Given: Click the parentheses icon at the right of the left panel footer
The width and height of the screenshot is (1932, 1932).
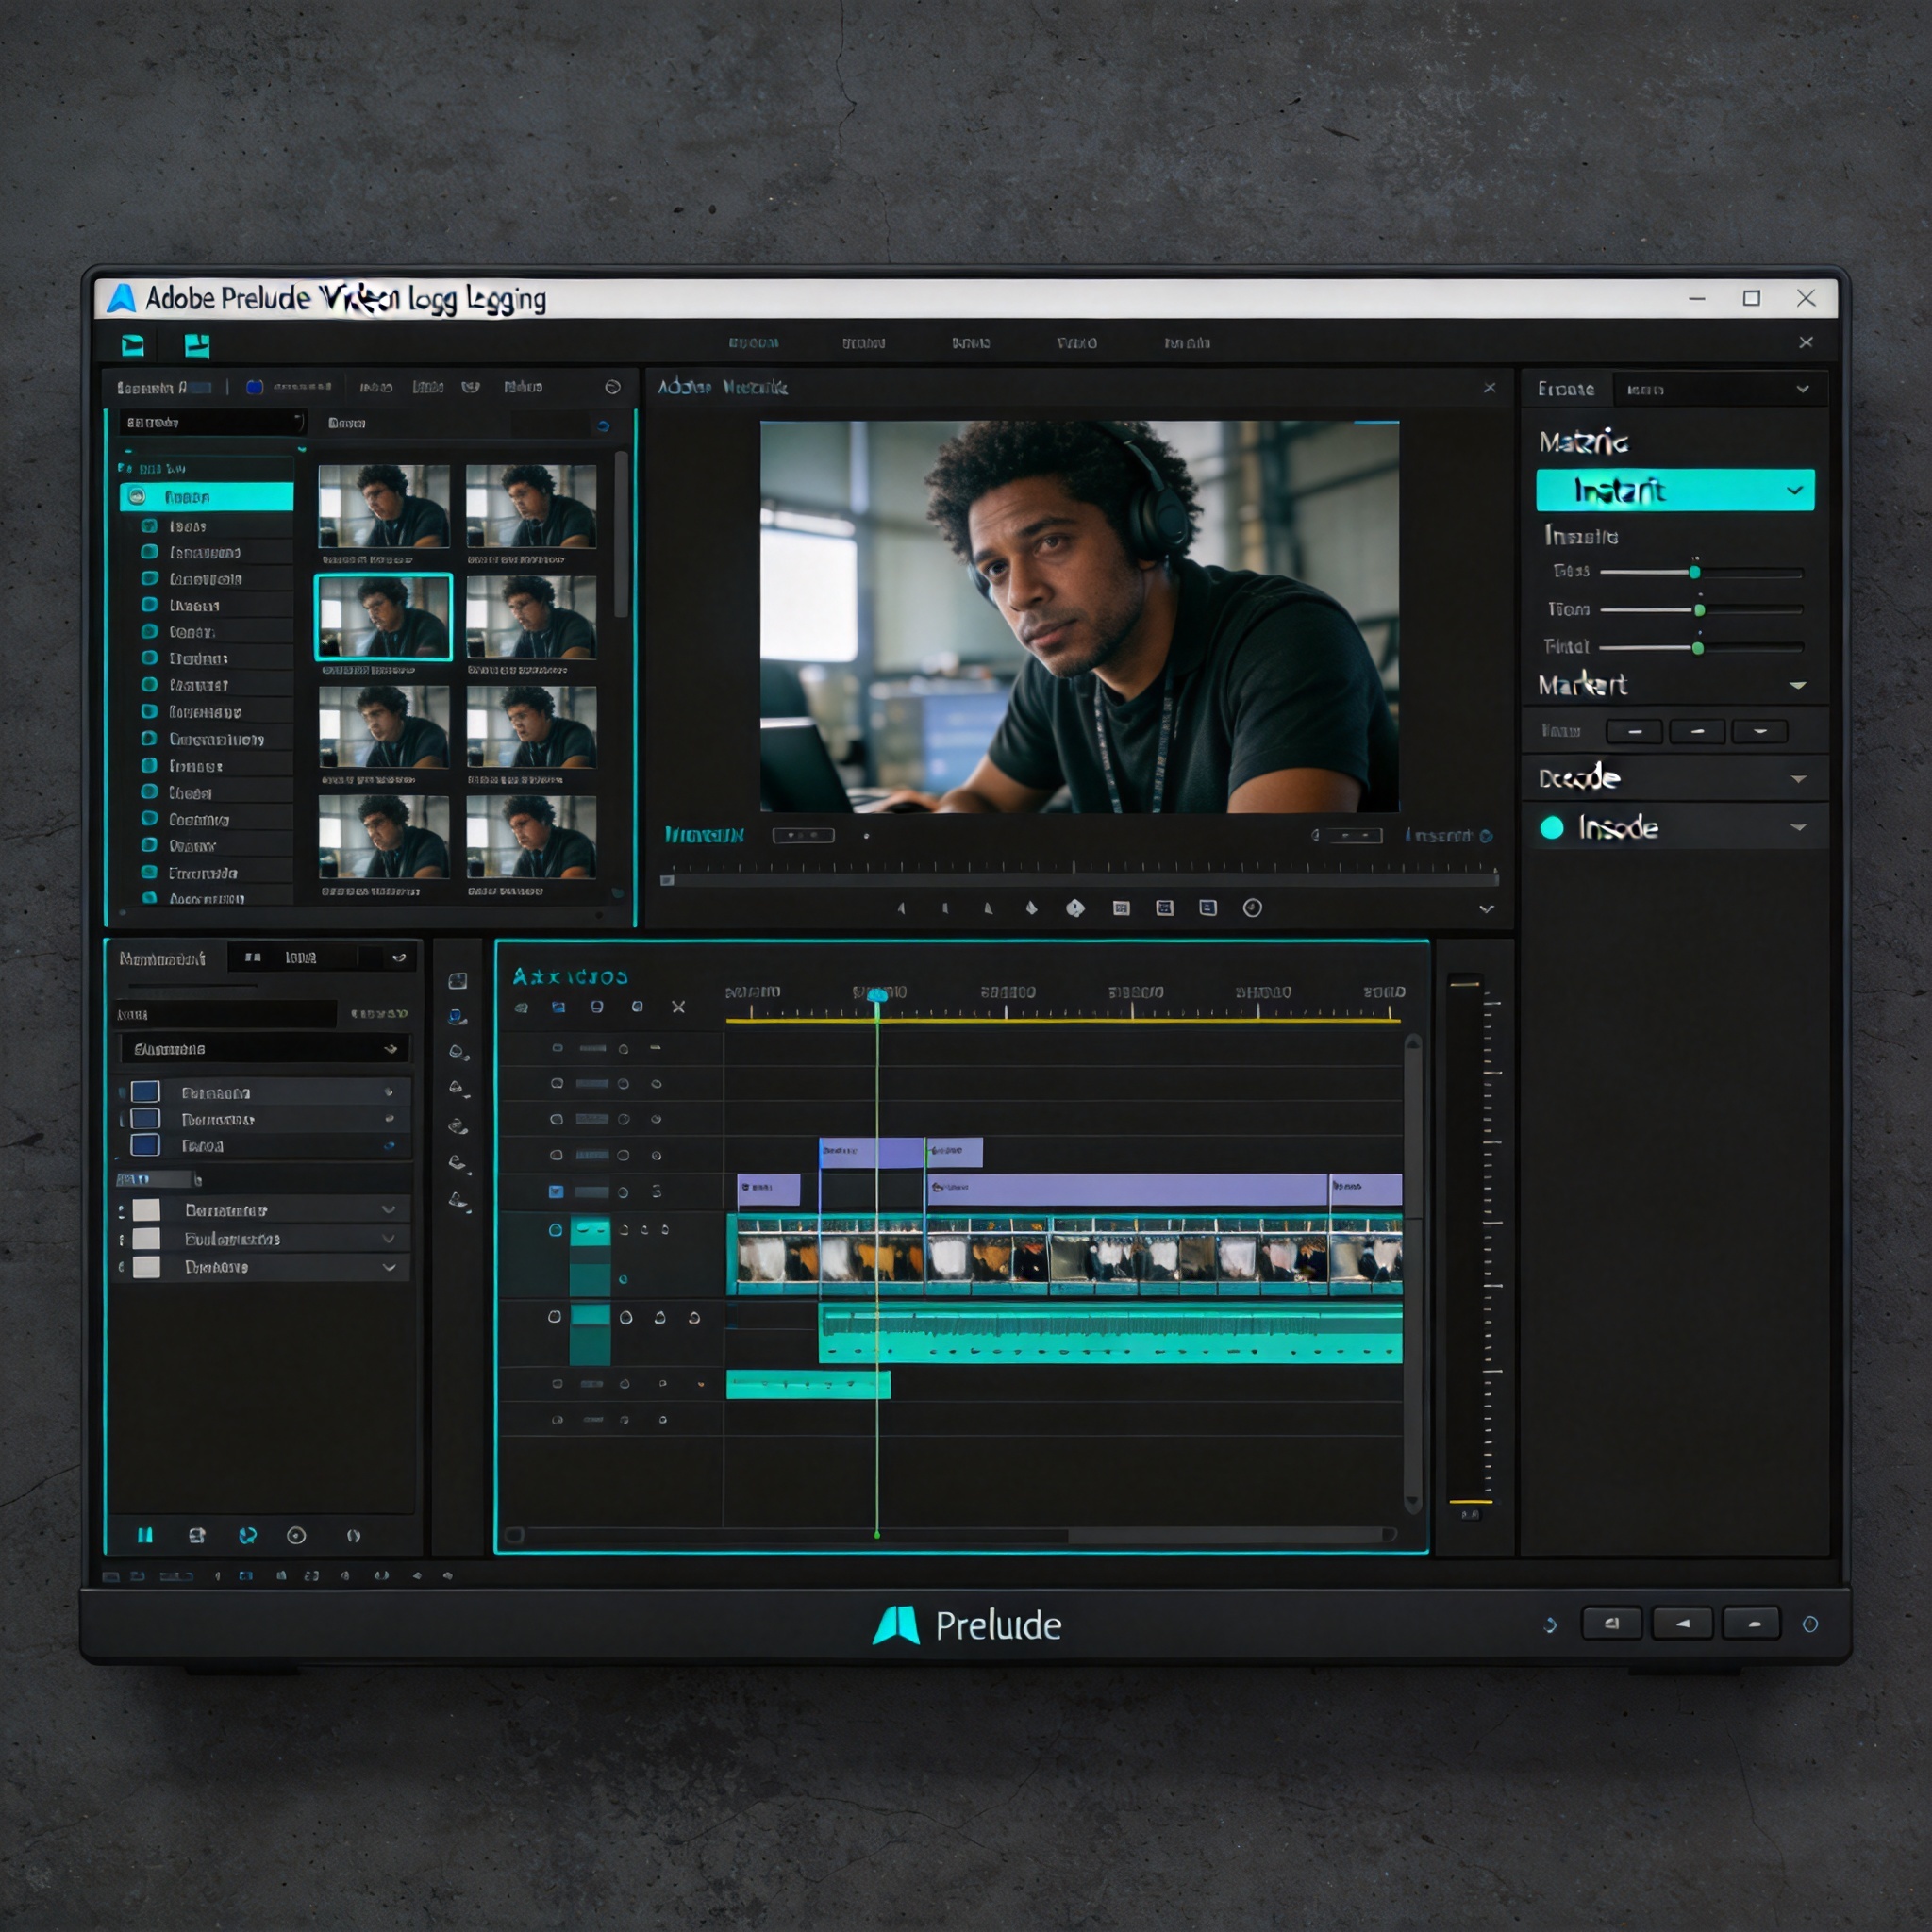Looking at the screenshot, I should pyautogui.click(x=353, y=1535).
